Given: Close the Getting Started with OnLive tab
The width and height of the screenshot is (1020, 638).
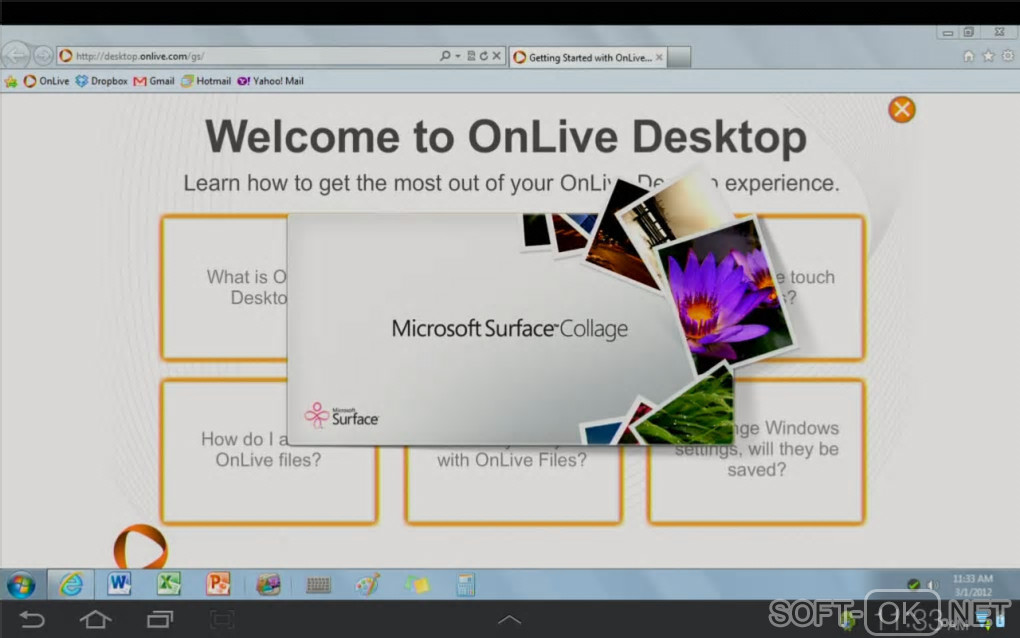Looking at the screenshot, I should pos(659,57).
